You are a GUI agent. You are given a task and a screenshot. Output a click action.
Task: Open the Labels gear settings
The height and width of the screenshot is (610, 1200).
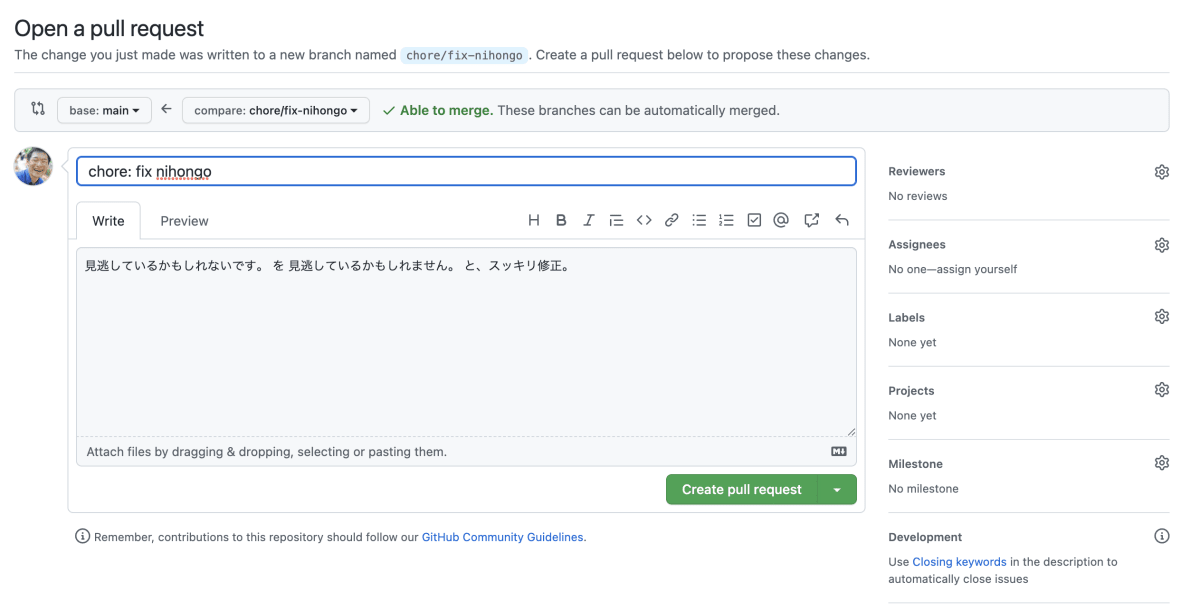coord(1161,317)
